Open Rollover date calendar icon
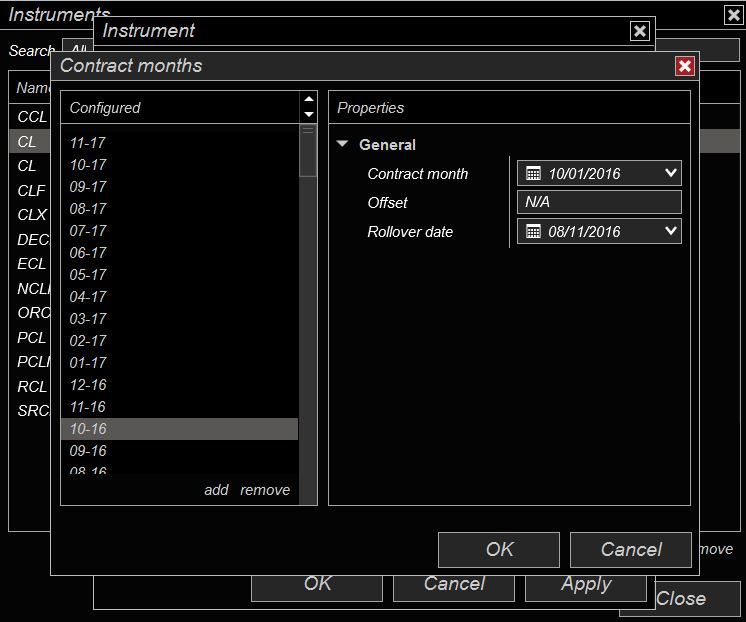This screenshot has height=622, width=746. coord(533,231)
